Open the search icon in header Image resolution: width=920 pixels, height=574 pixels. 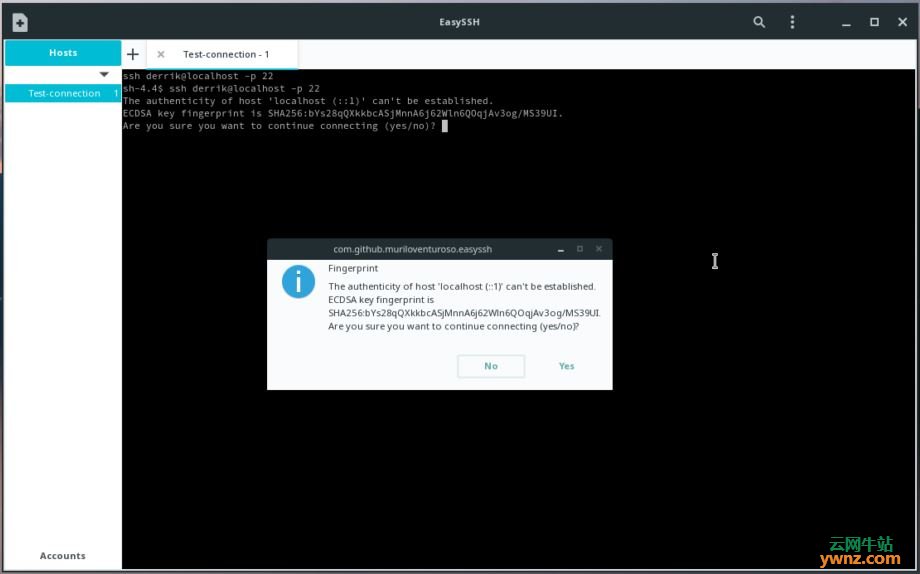coord(759,22)
